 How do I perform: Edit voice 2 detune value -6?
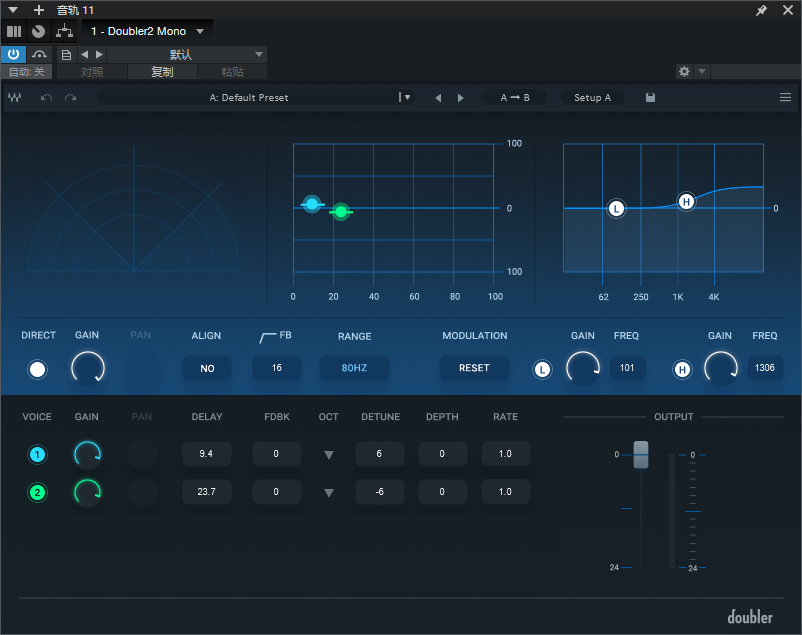[x=380, y=492]
